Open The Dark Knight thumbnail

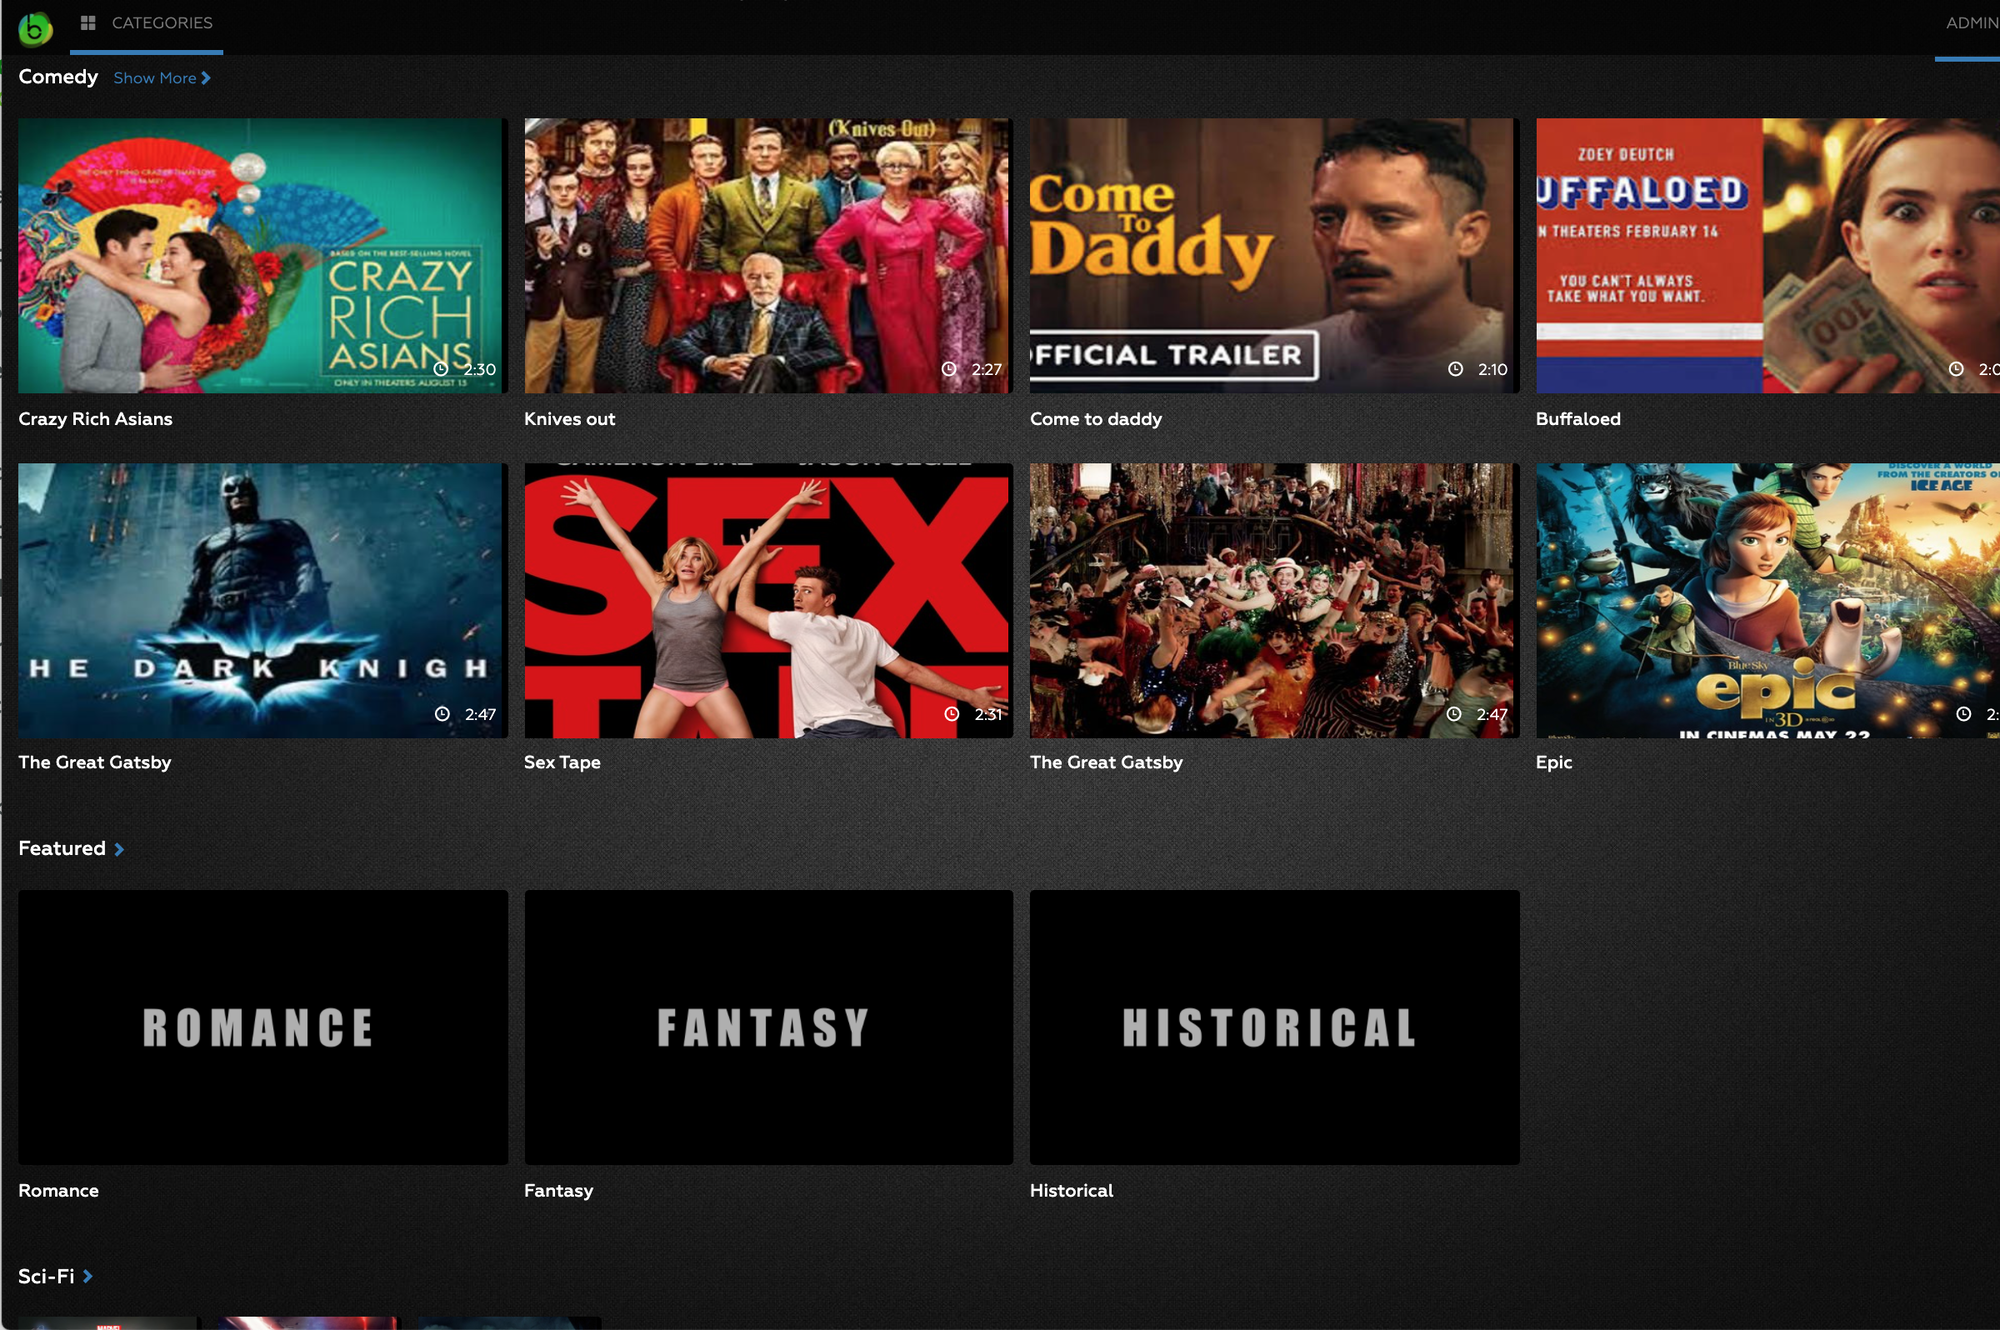(263, 600)
